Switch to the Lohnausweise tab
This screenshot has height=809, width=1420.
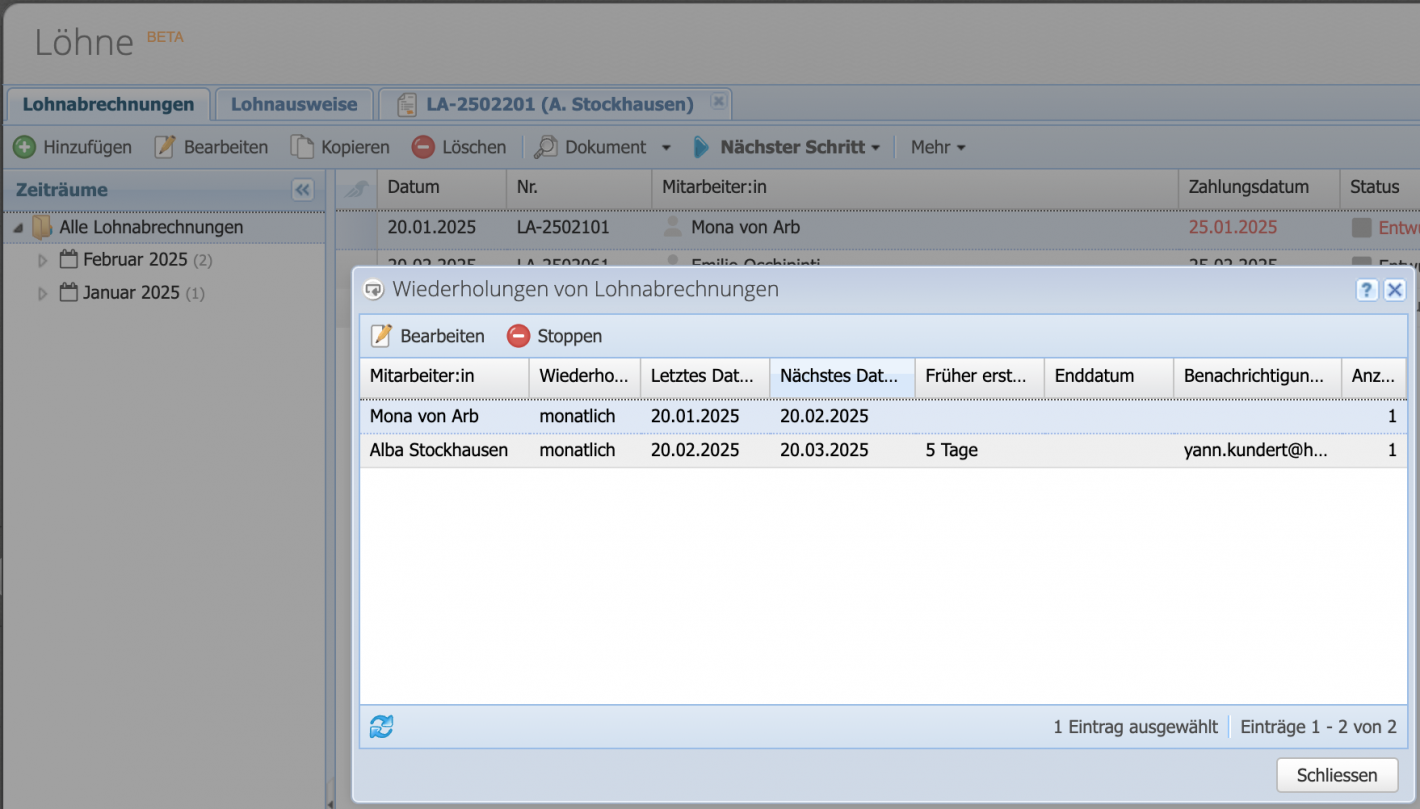294,104
